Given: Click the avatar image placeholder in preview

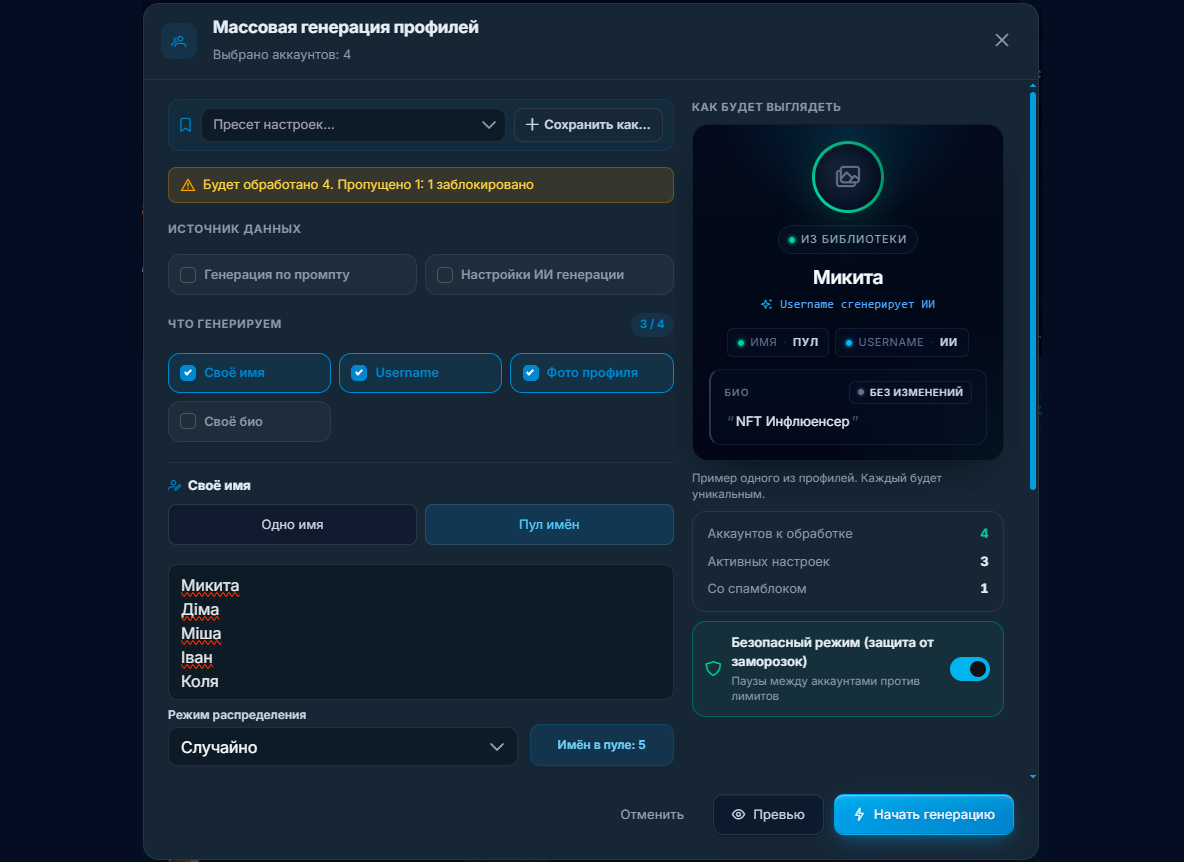Looking at the screenshot, I should (x=847, y=177).
